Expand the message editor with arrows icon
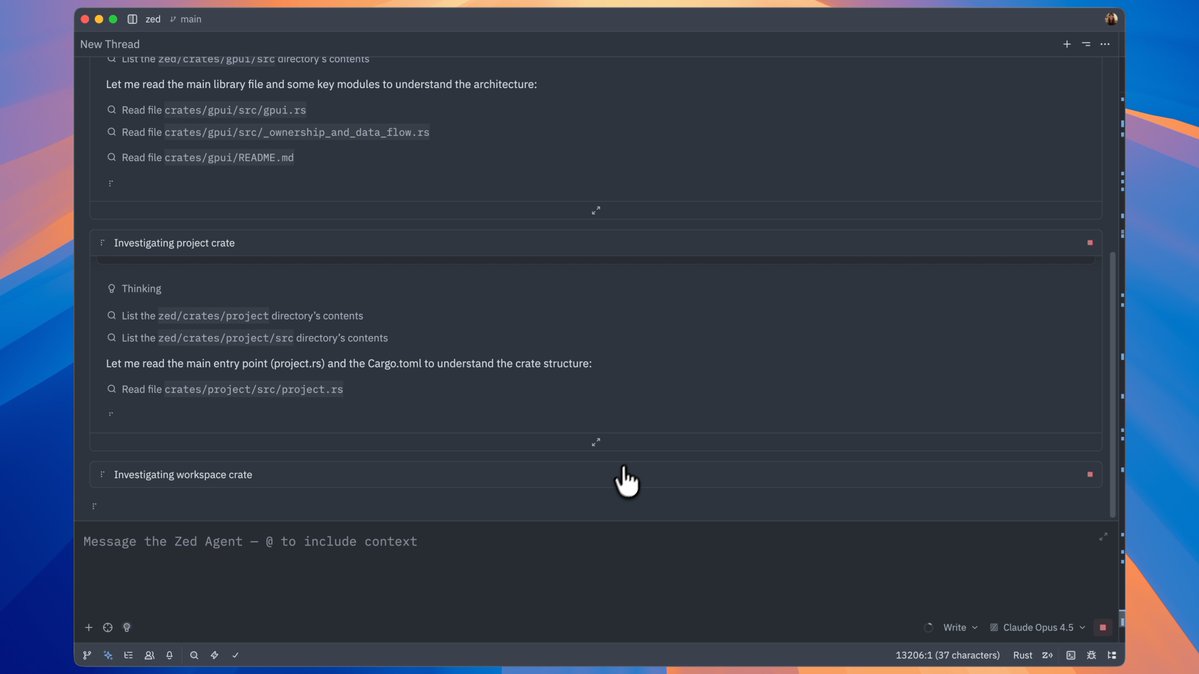1199x674 pixels. coord(1103,537)
